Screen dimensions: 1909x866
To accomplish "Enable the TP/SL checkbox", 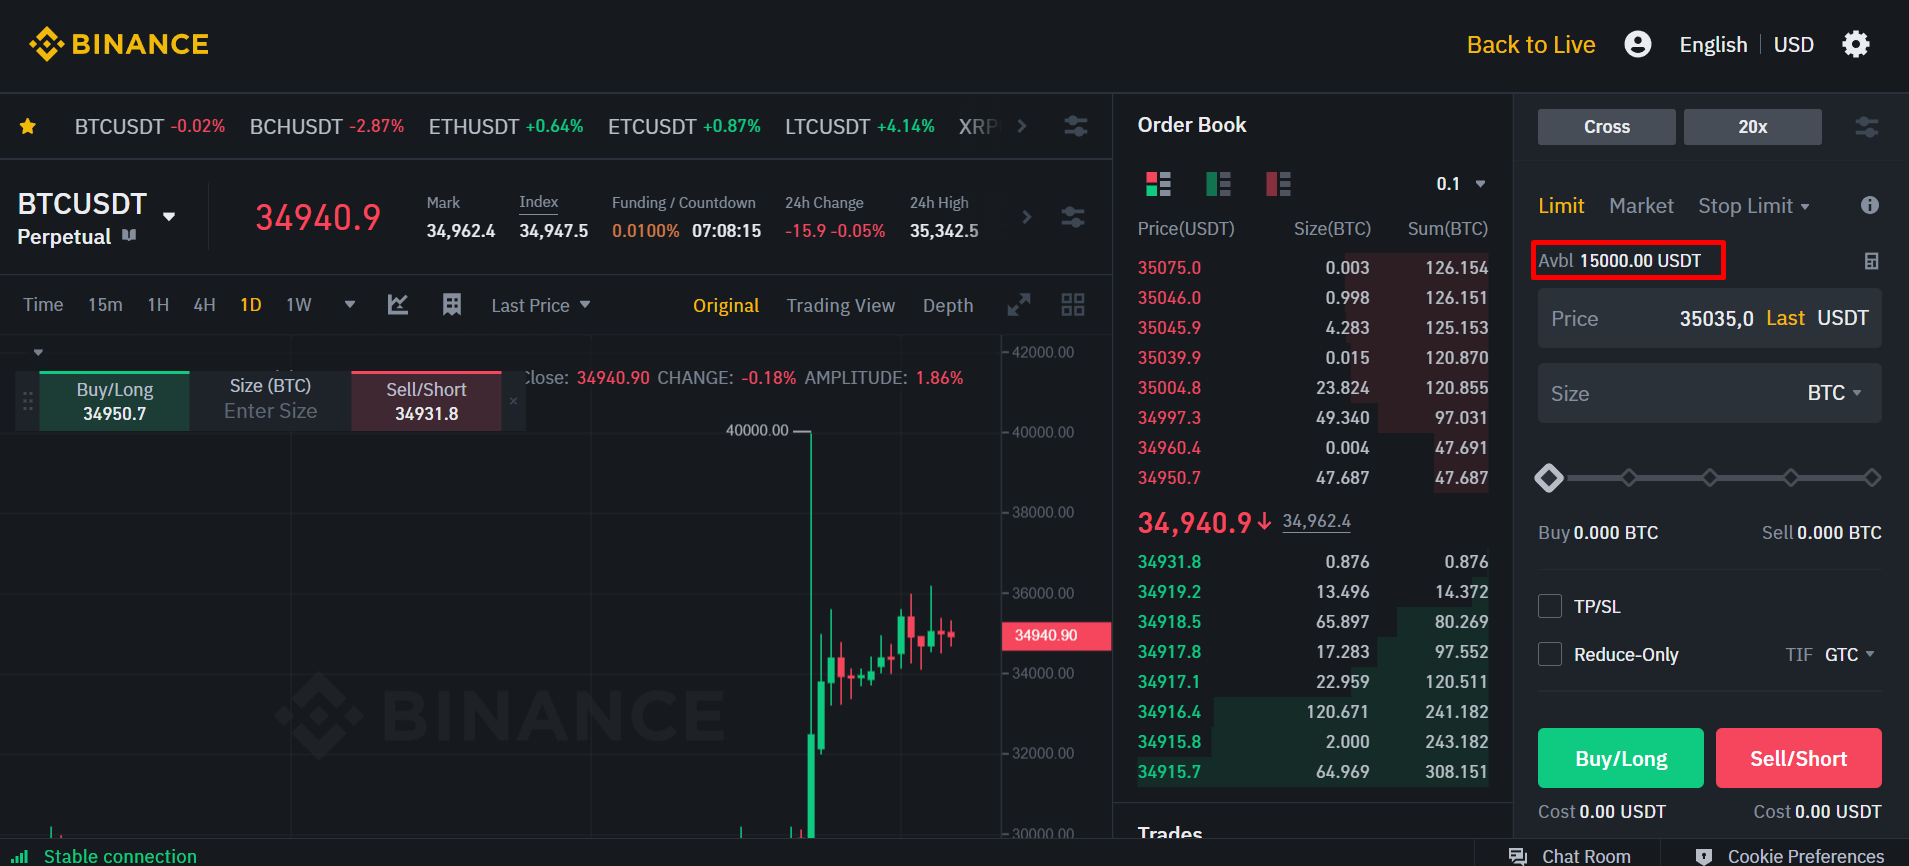I will [1550, 606].
